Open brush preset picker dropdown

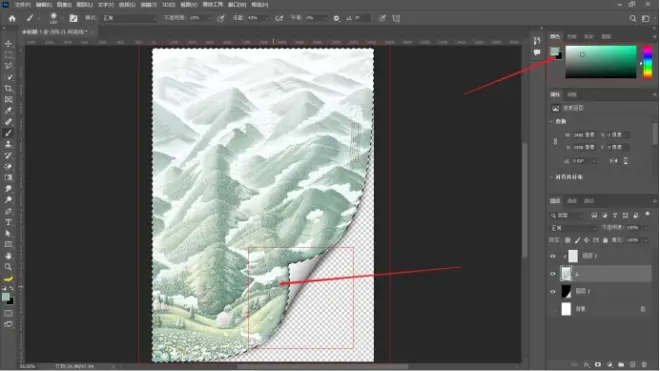tap(62, 19)
